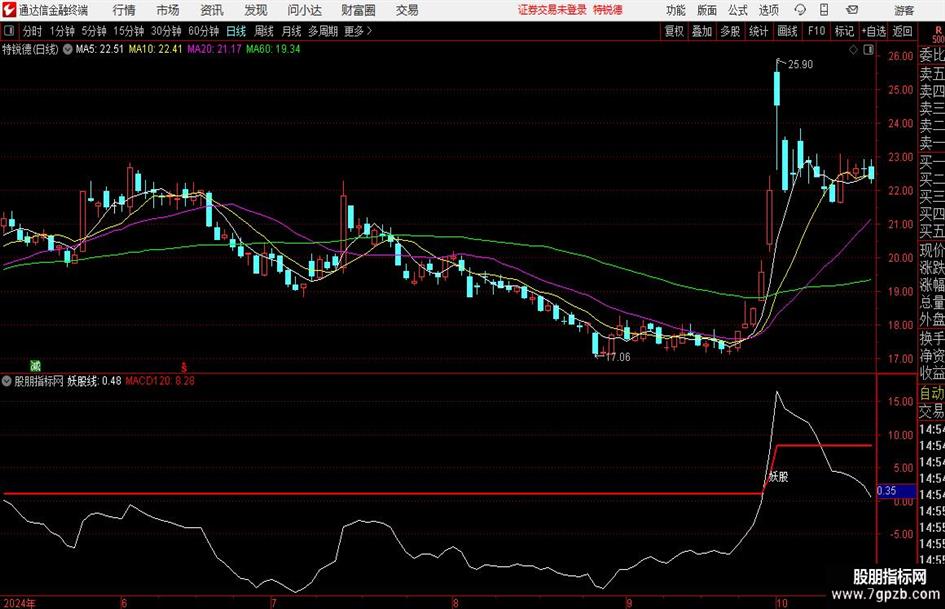Click the 多股 multi-stock button
Viewport: 945px width, 609px height.
730,31
